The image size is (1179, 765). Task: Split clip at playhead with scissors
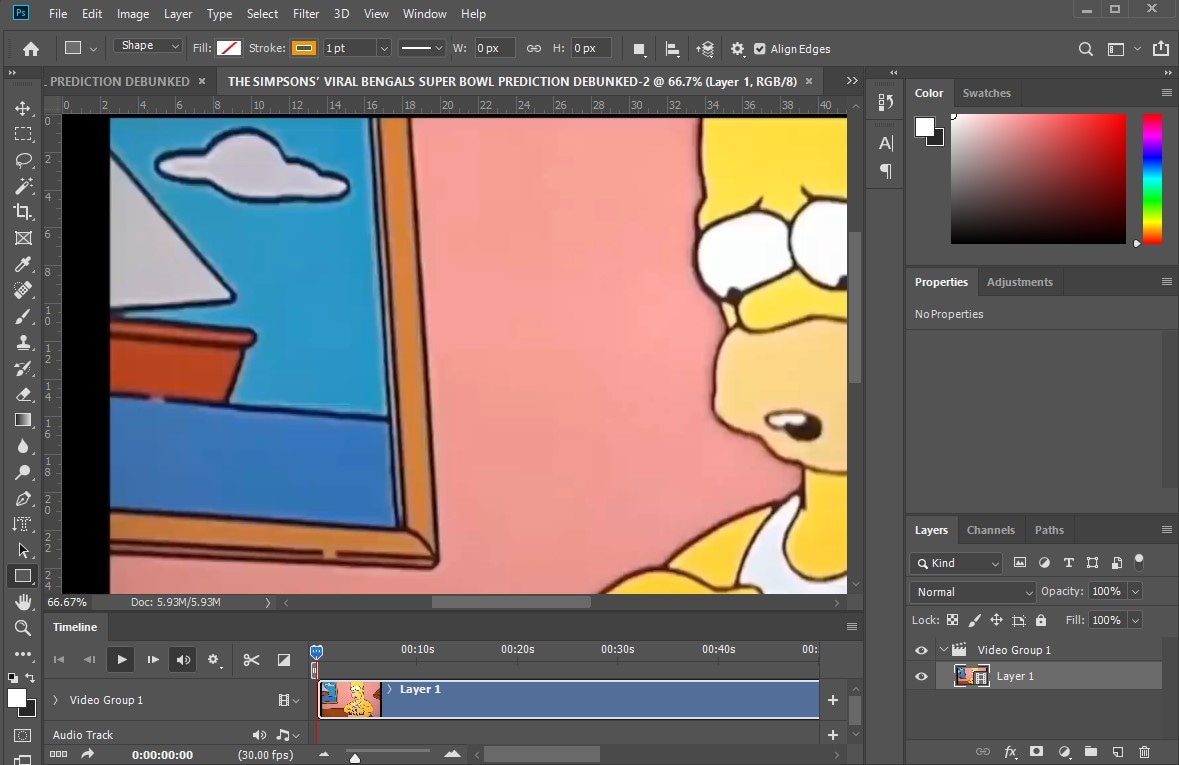251,660
